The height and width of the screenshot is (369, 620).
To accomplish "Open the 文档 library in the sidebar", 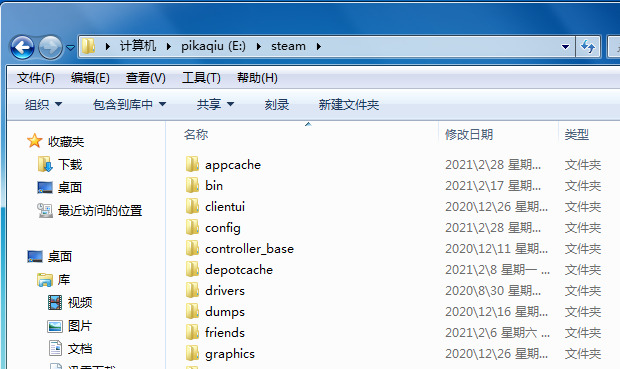I will 80,349.
